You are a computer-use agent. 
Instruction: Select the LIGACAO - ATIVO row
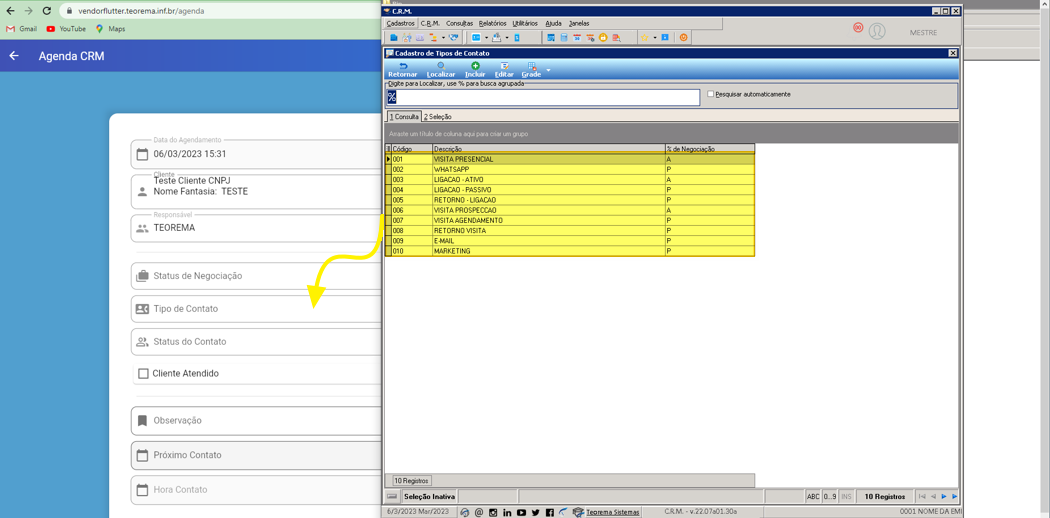point(571,180)
